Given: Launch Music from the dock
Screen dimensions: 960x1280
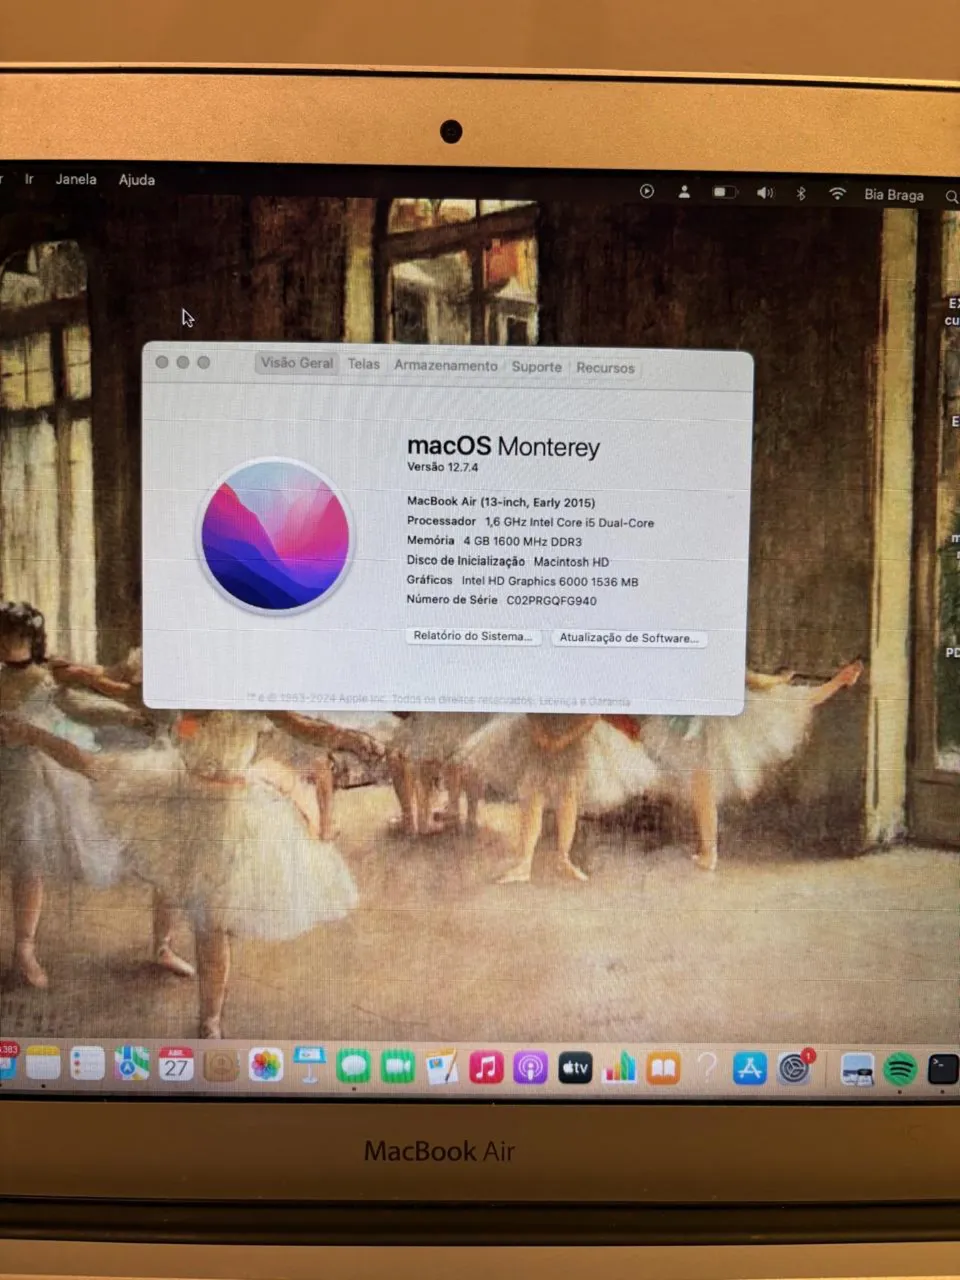Looking at the screenshot, I should pyautogui.click(x=486, y=1067).
